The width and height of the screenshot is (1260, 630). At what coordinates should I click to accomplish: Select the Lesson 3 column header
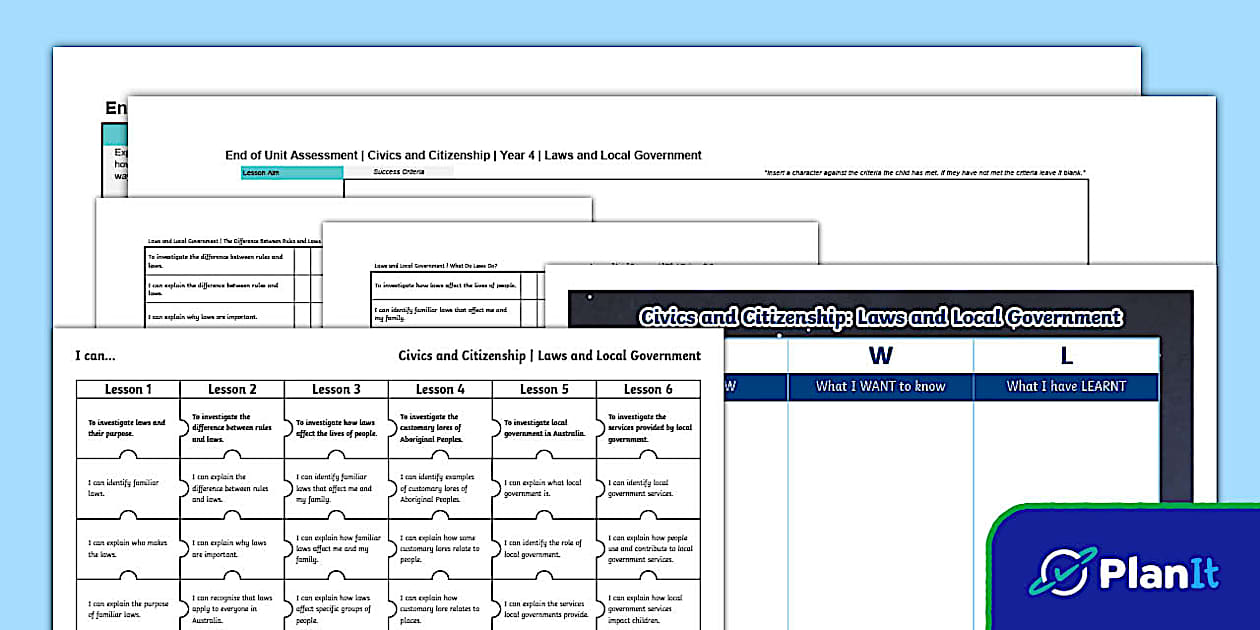pos(336,389)
